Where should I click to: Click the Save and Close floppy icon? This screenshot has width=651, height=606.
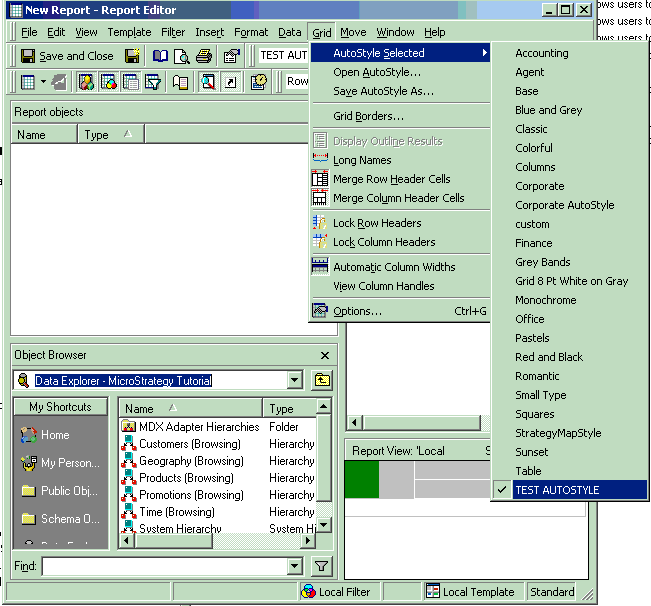(x=28, y=56)
